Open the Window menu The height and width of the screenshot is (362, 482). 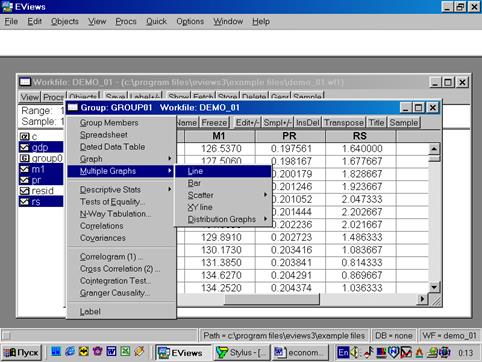228,21
